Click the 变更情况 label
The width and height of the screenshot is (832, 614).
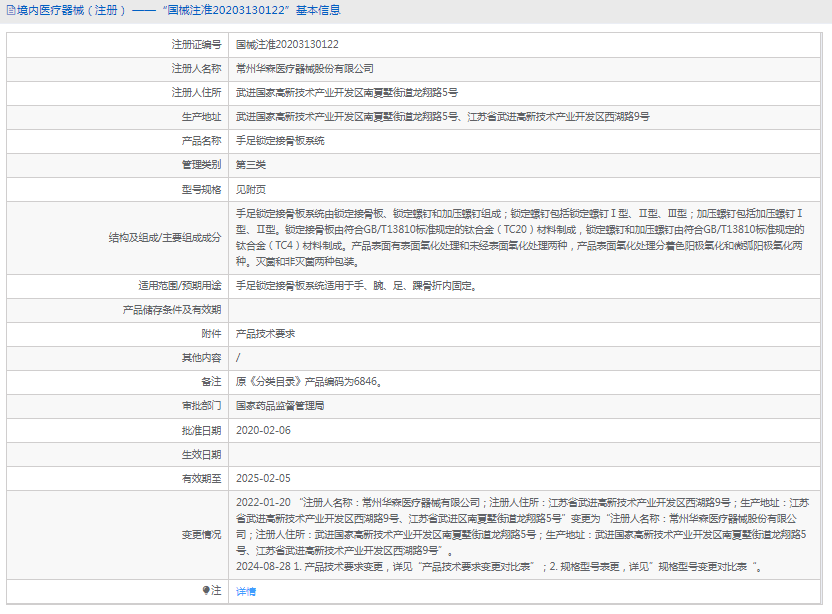coord(201,535)
